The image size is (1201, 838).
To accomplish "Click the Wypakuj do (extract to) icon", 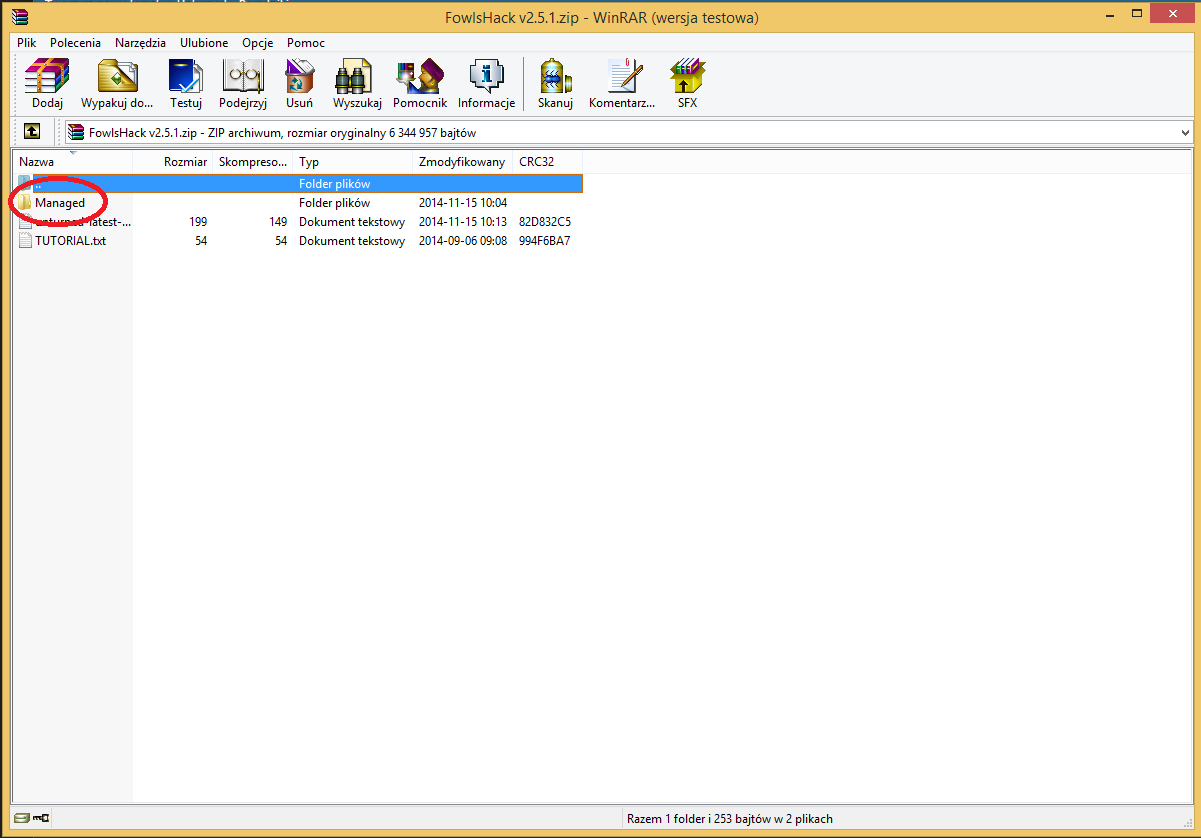I will [117, 76].
